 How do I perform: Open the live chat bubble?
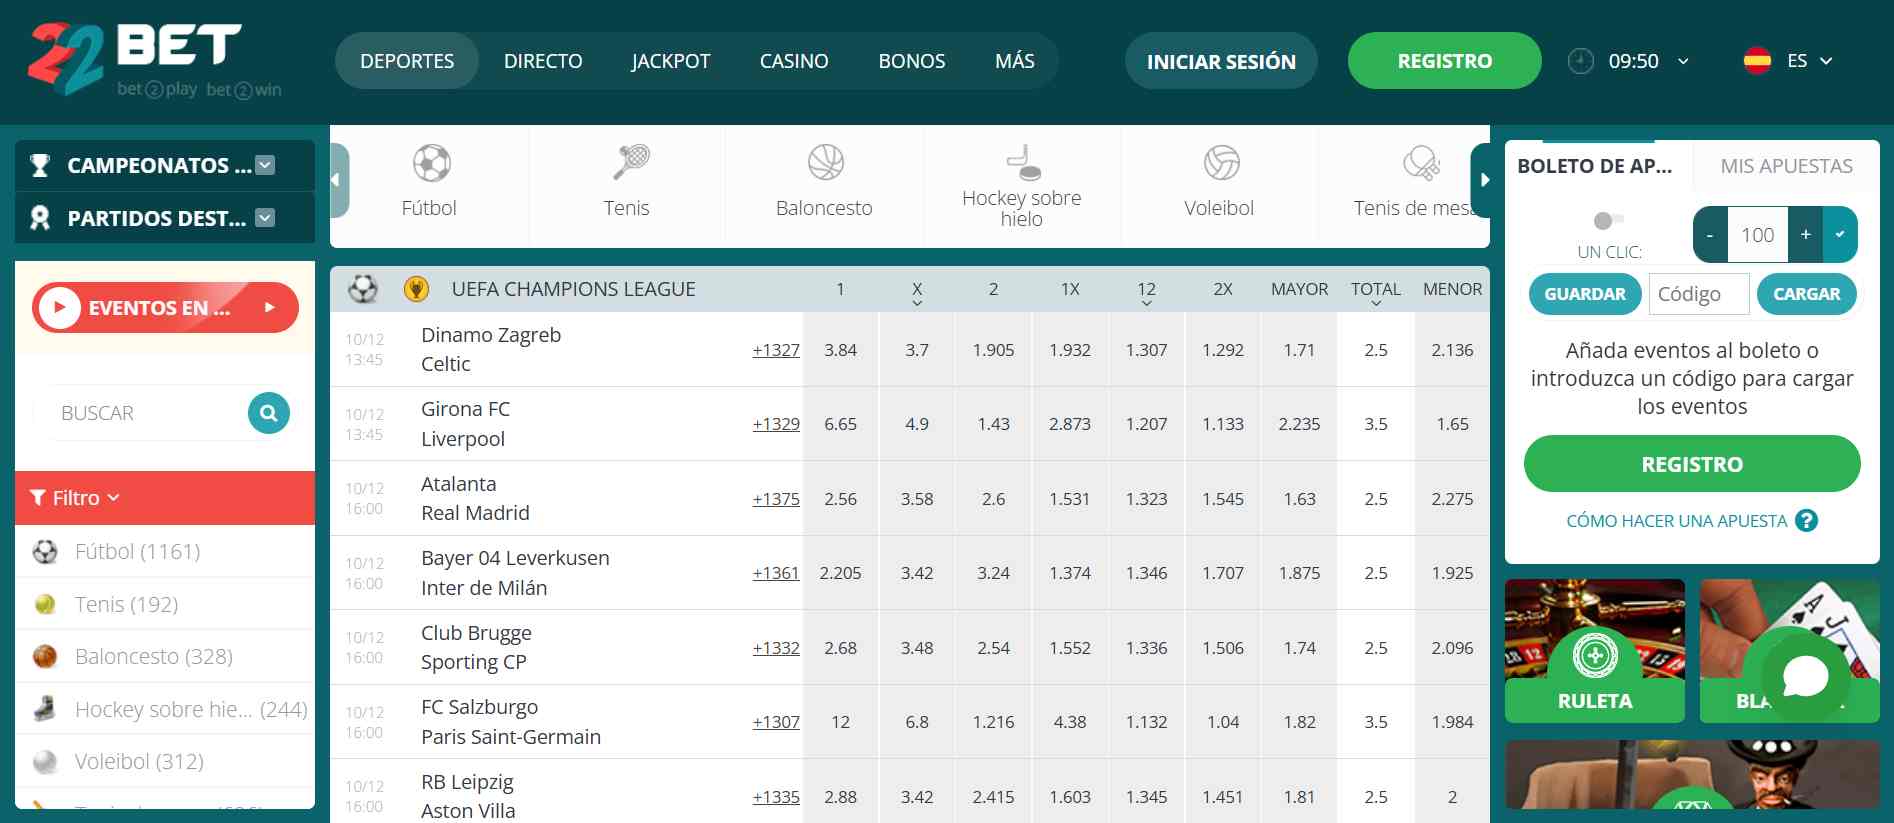[1805, 677]
